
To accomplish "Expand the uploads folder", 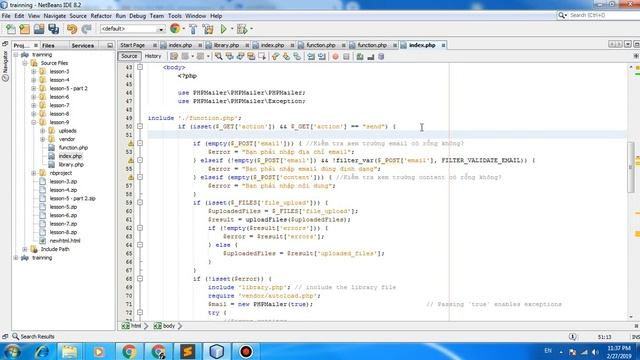I will click(42, 131).
